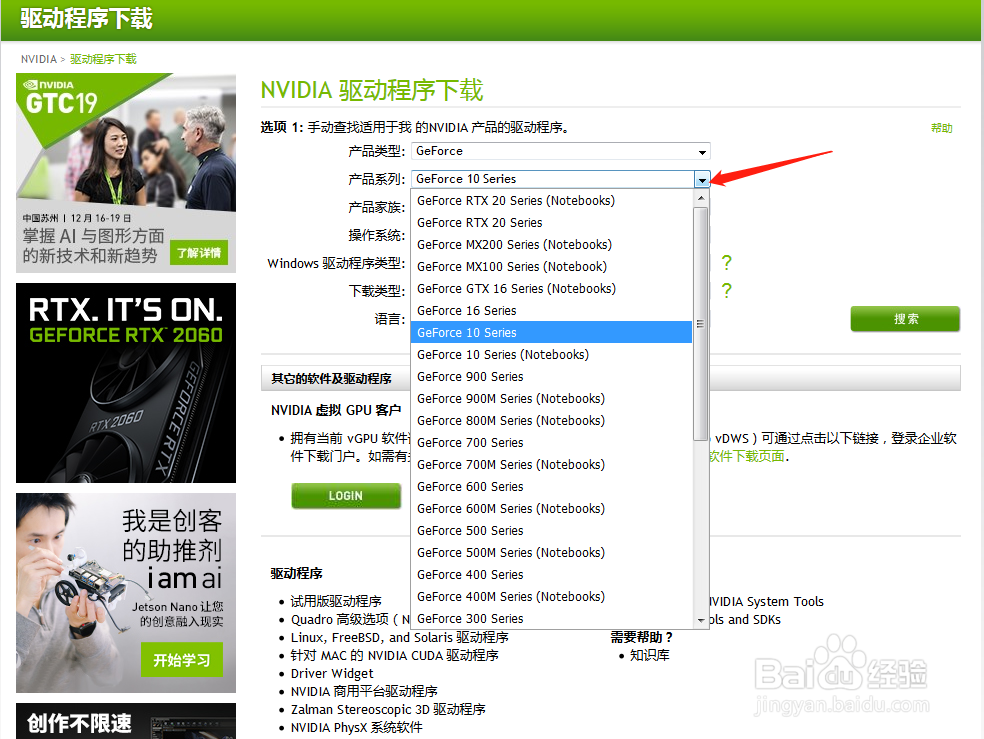Screen dimensions: 984x739
Task: Open GeForce RTX 2060 advertisement banner
Action: tap(126, 383)
